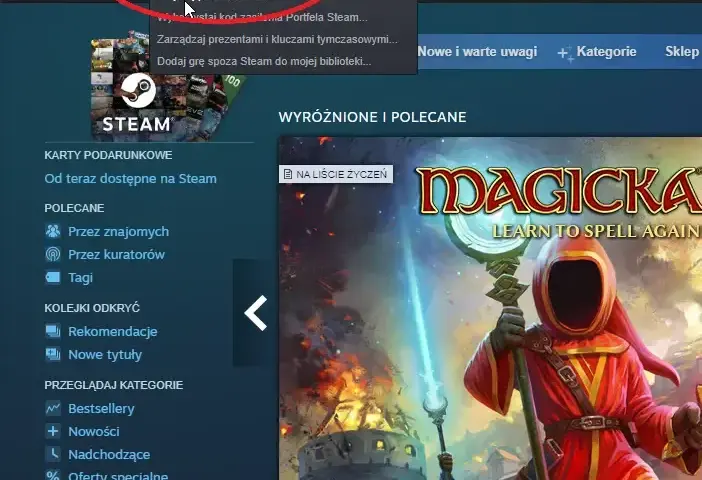This screenshot has width=702, height=480.
Task: Open the 'Oferty specjalne' link
Action: [118, 476]
